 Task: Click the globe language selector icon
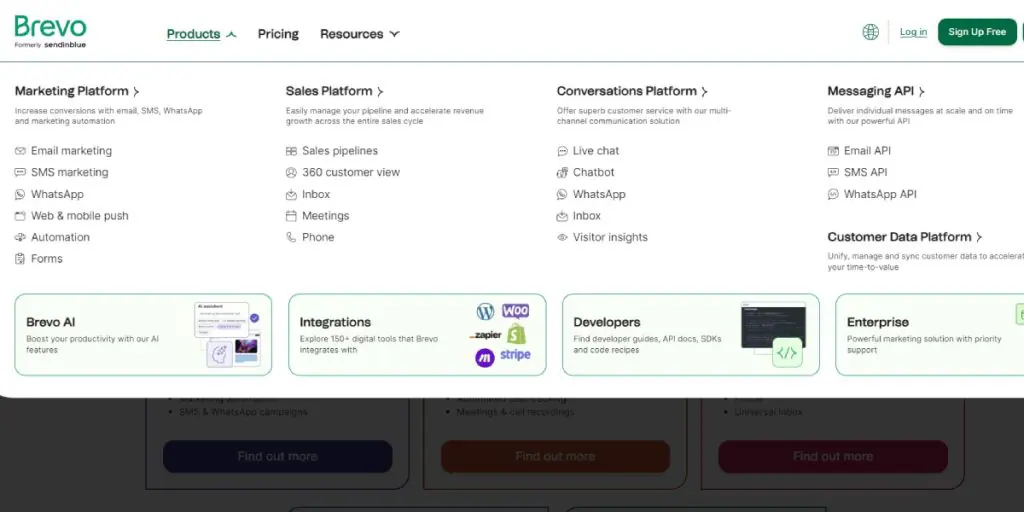[870, 32]
